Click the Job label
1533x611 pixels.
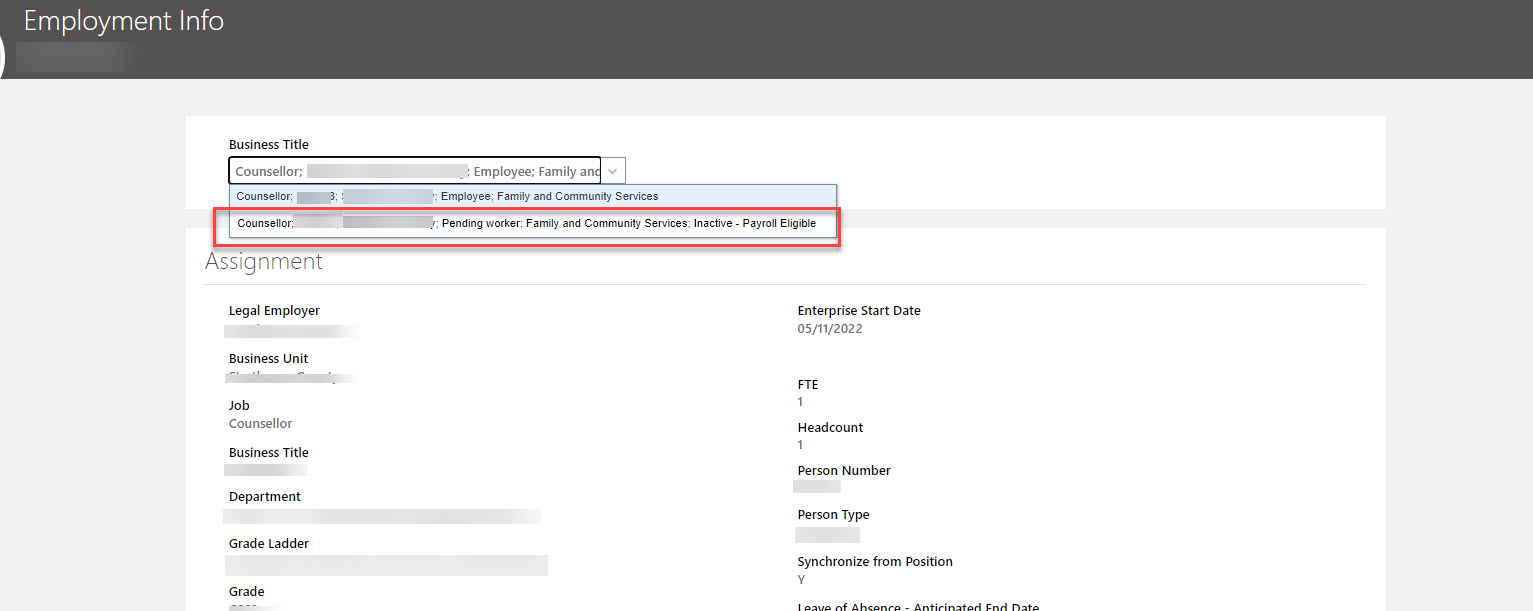pos(239,406)
